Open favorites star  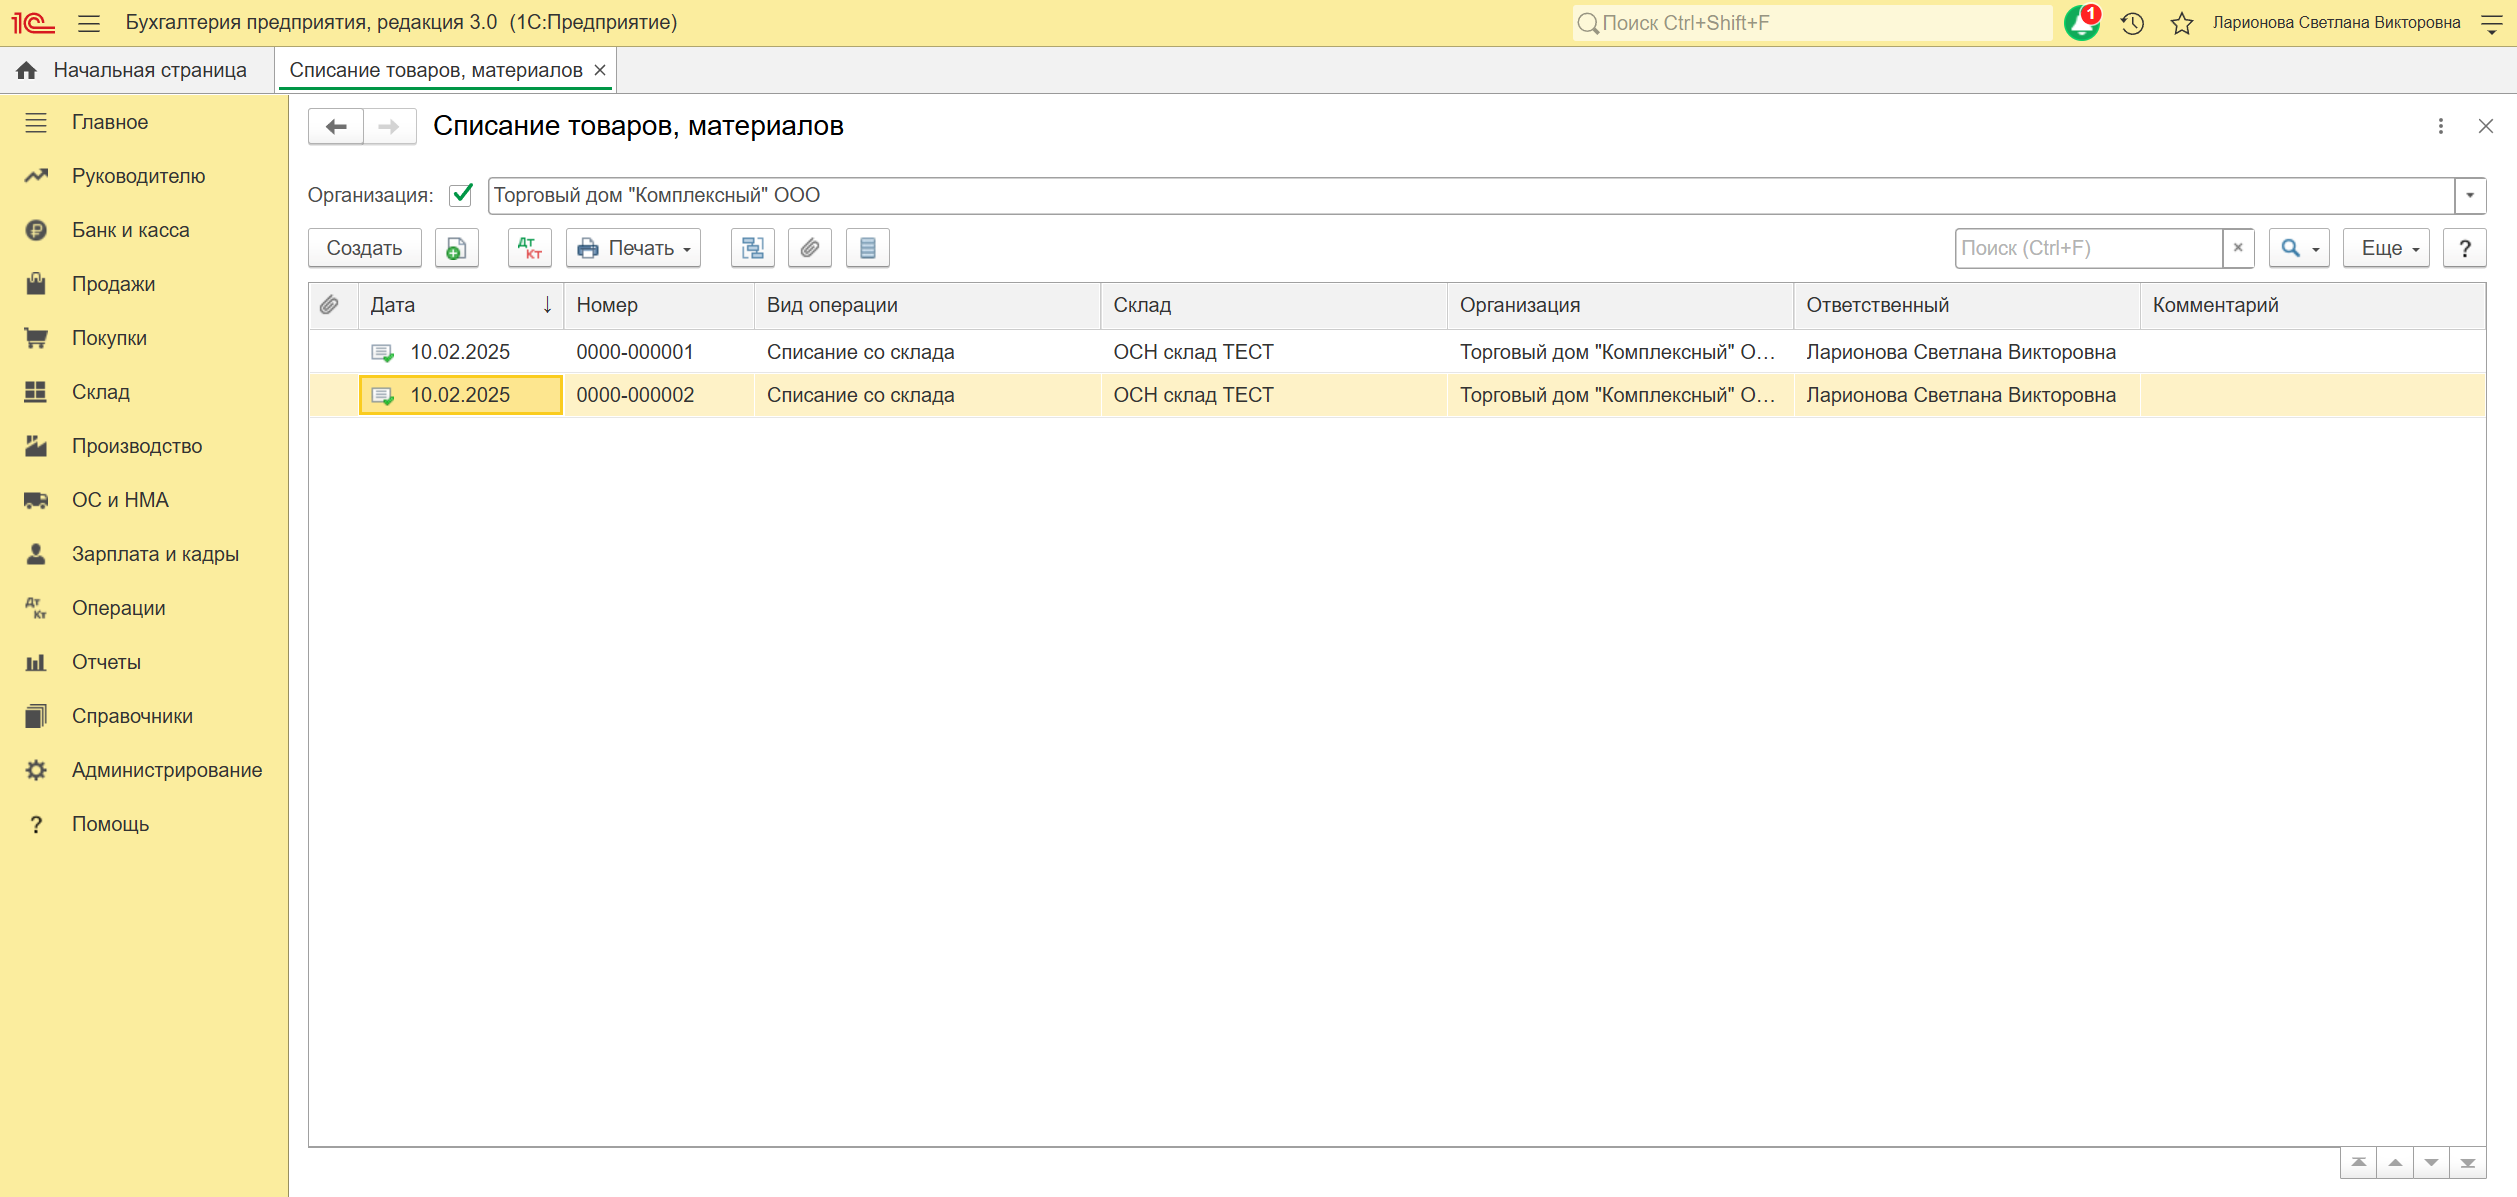(x=2182, y=23)
